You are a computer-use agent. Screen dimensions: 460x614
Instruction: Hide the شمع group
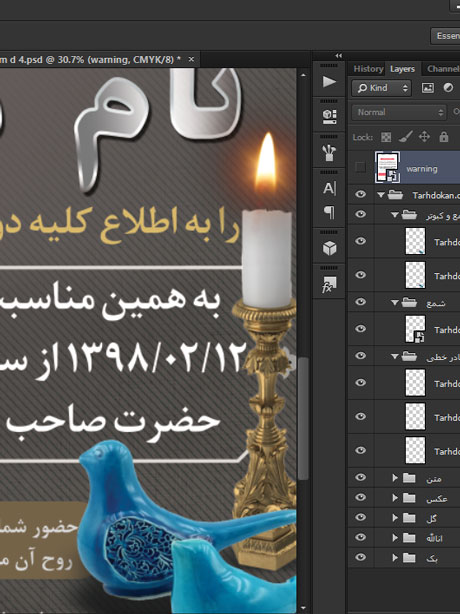tap(361, 302)
